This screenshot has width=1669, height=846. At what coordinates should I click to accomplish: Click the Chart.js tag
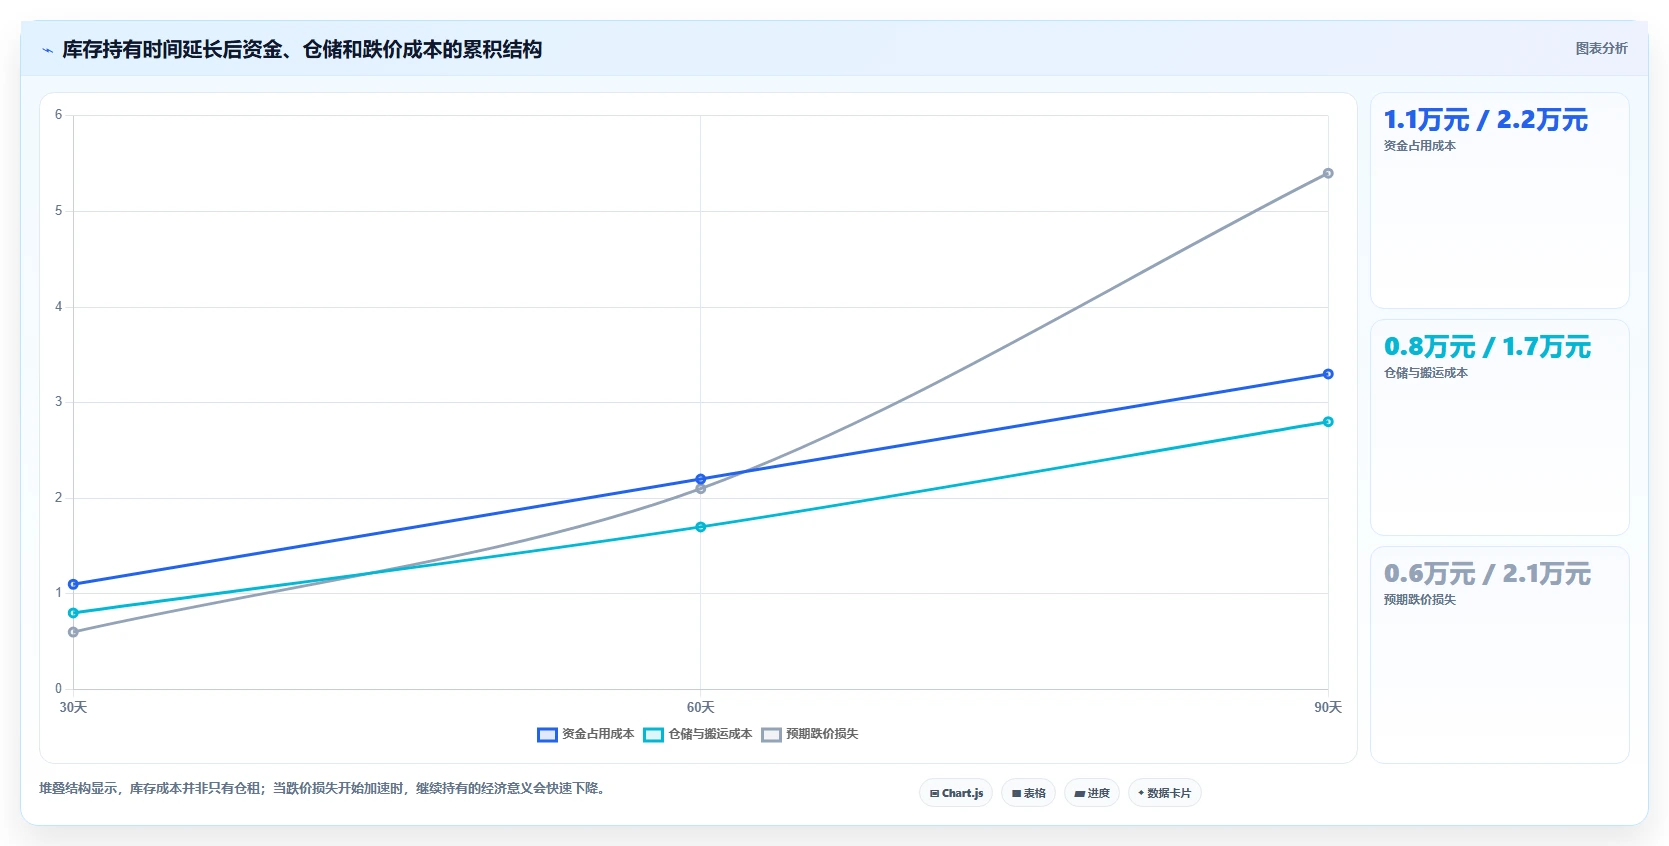pos(956,793)
